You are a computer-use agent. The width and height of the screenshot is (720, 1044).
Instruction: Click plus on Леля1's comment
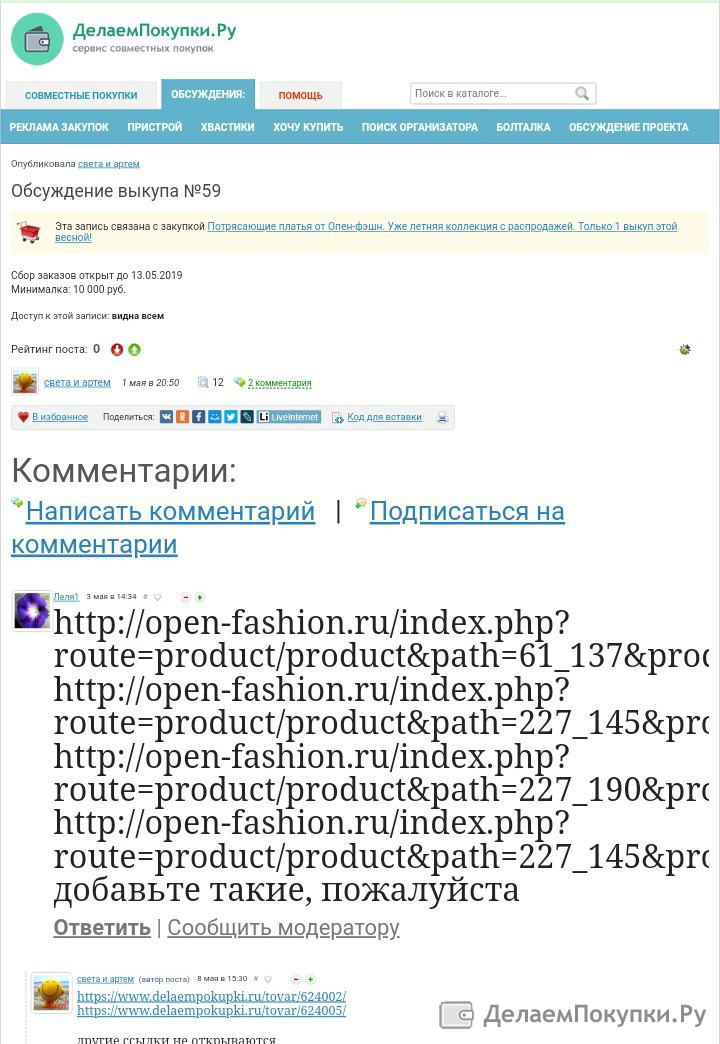point(200,597)
